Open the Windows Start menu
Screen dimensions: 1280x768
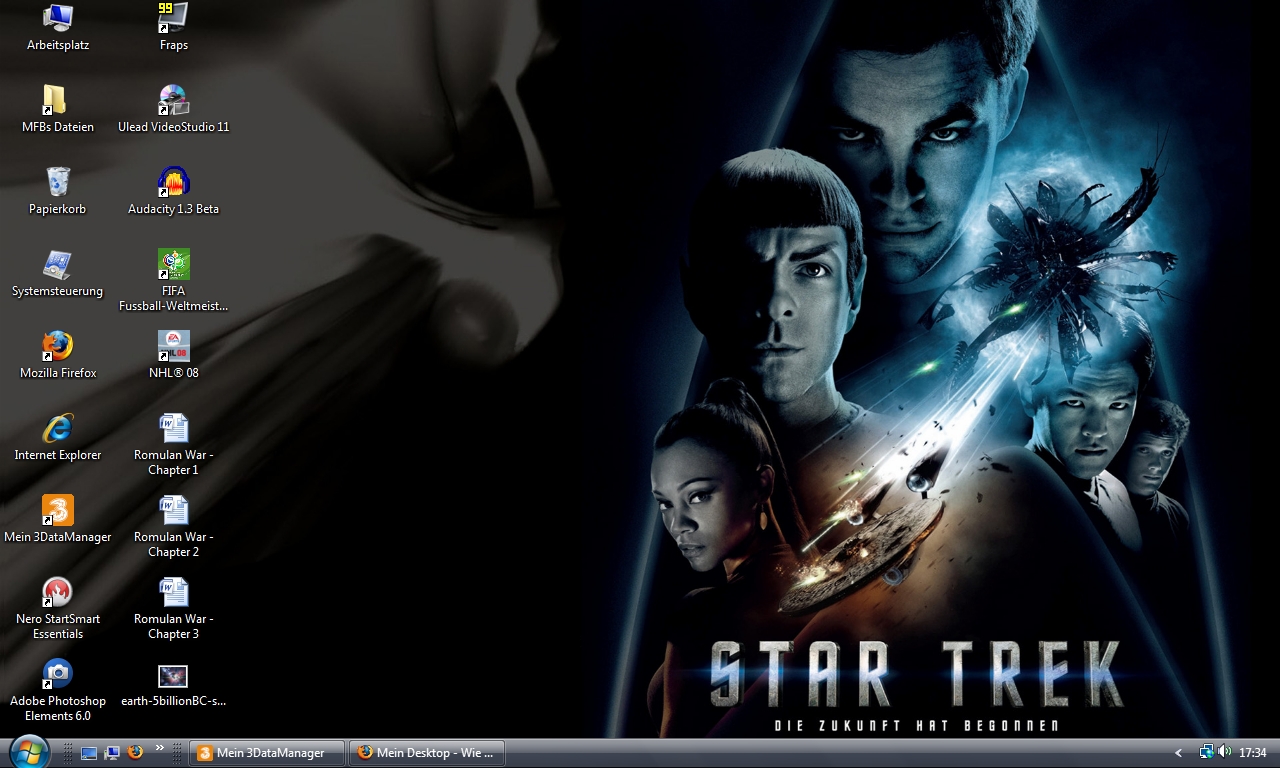29,752
